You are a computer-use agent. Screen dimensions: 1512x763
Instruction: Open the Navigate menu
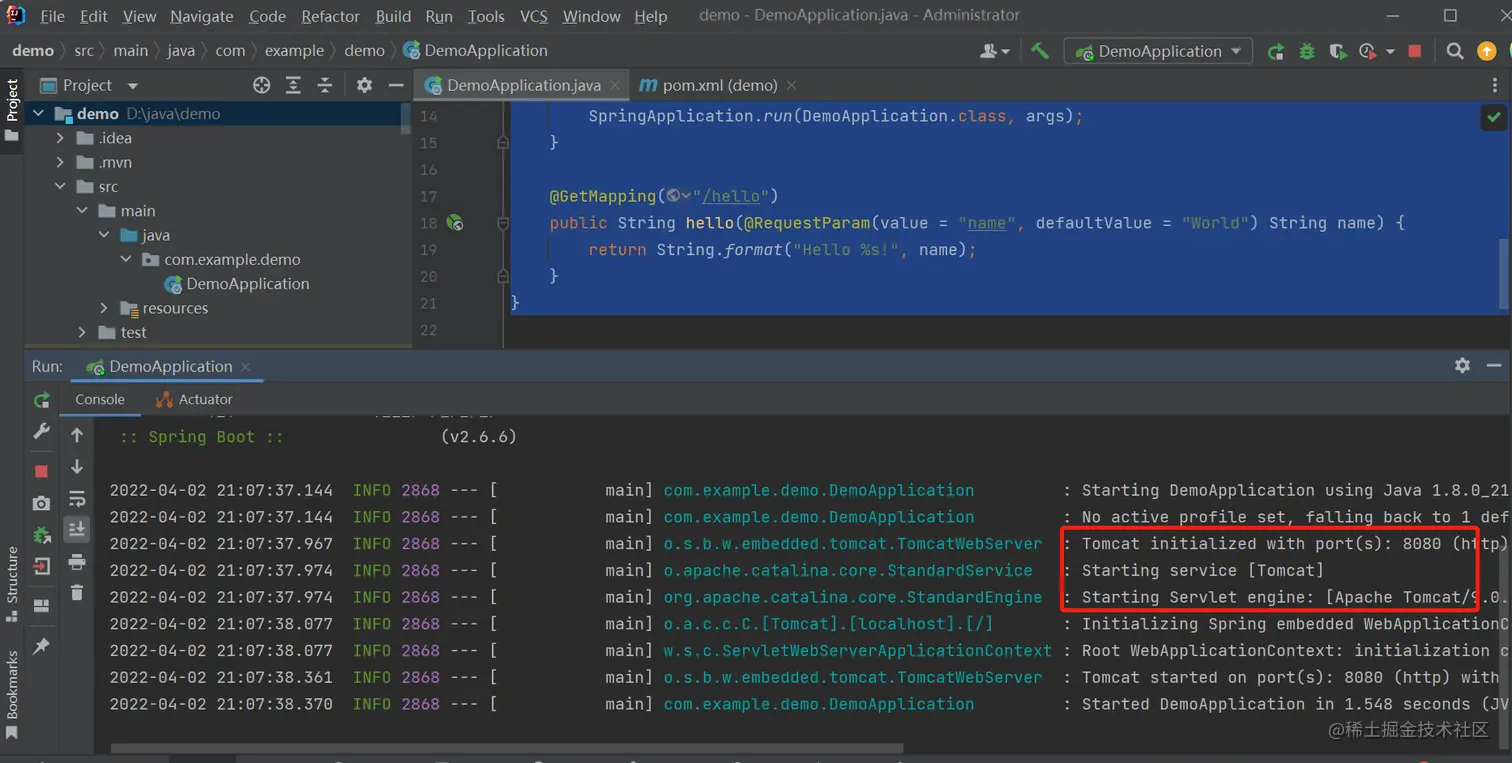coord(202,16)
